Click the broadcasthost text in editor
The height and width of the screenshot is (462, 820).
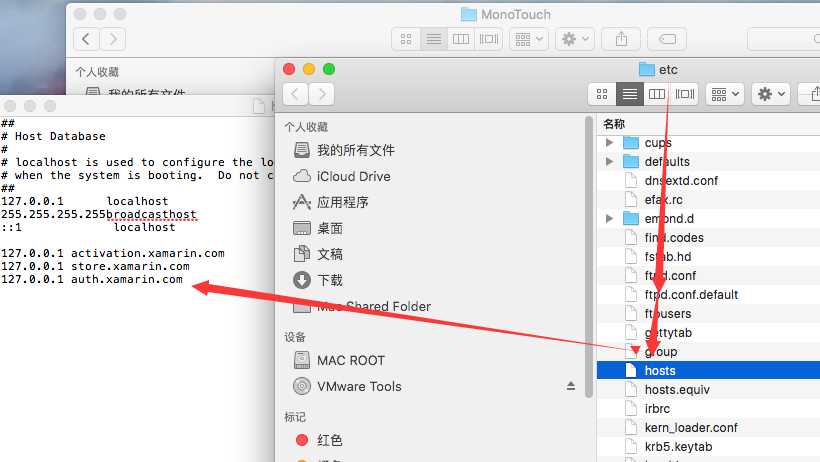(151, 214)
